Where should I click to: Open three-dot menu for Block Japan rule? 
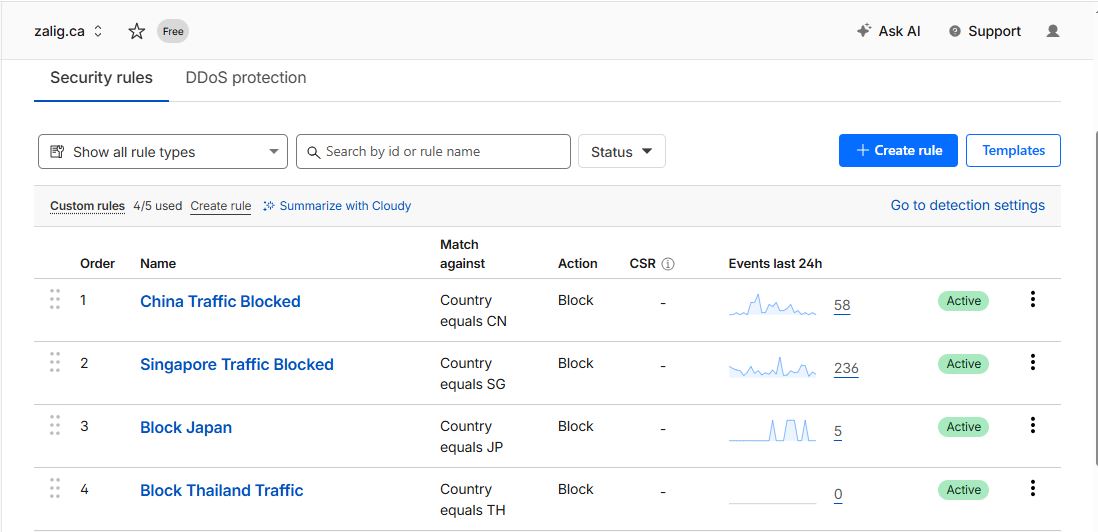coord(1032,426)
